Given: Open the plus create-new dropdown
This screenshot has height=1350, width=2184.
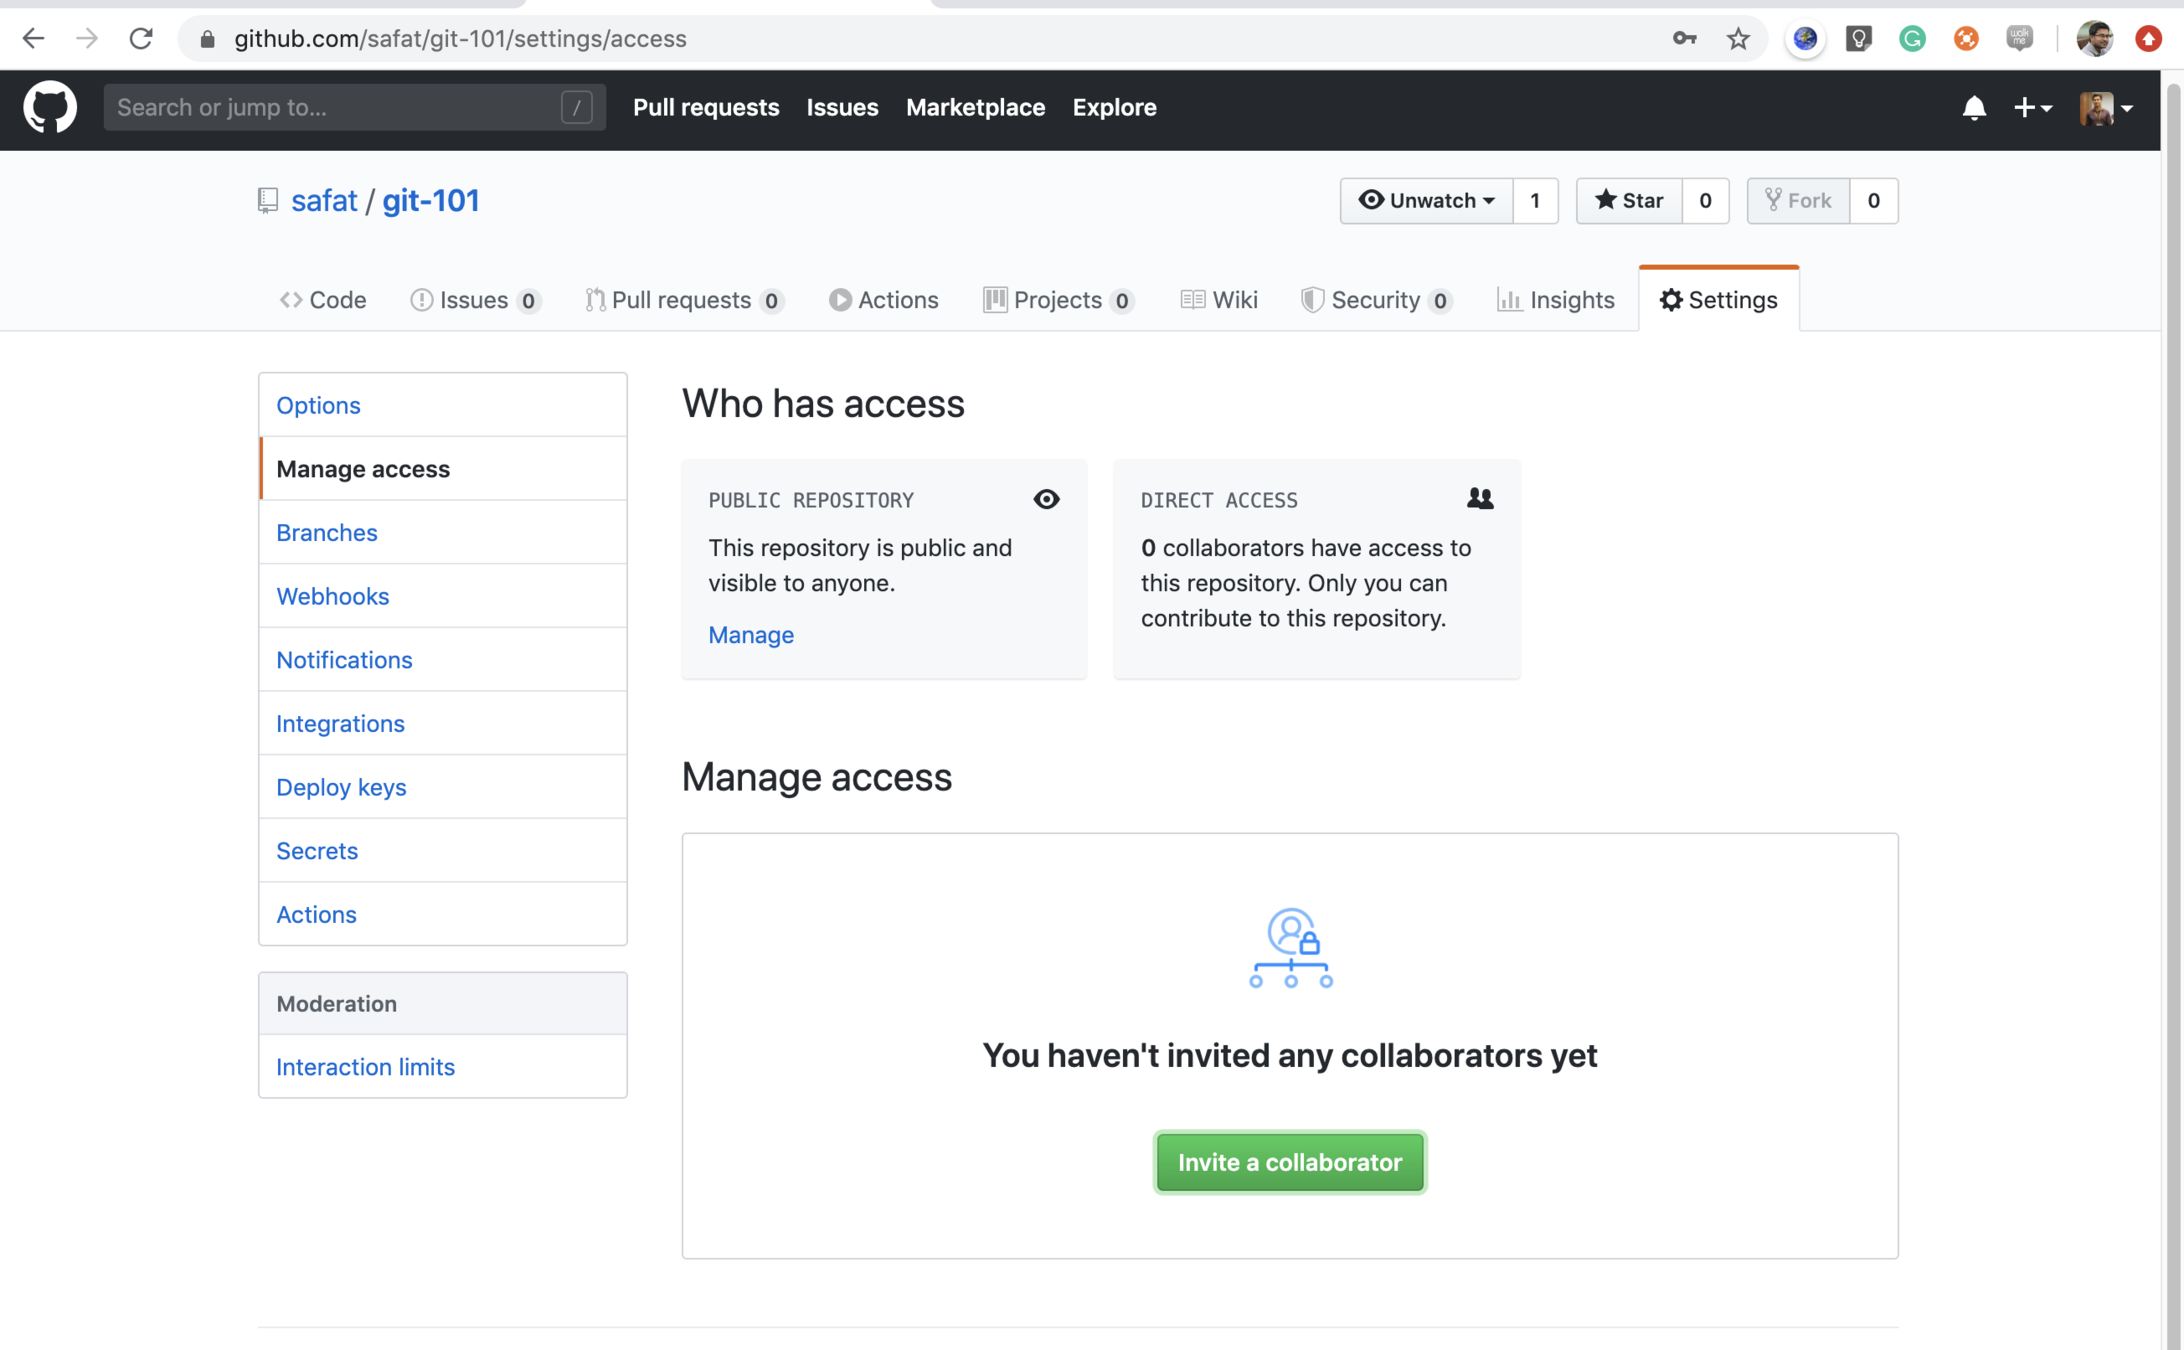Looking at the screenshot, I should [2032, 107].
